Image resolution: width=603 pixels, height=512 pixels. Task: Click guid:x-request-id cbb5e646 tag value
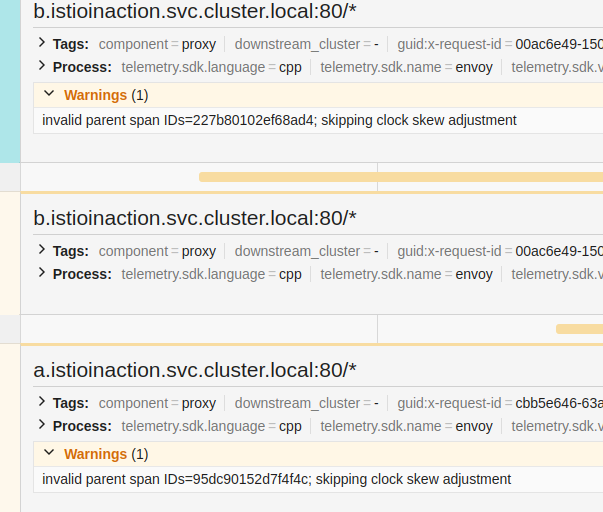click(x=559, y=403)
